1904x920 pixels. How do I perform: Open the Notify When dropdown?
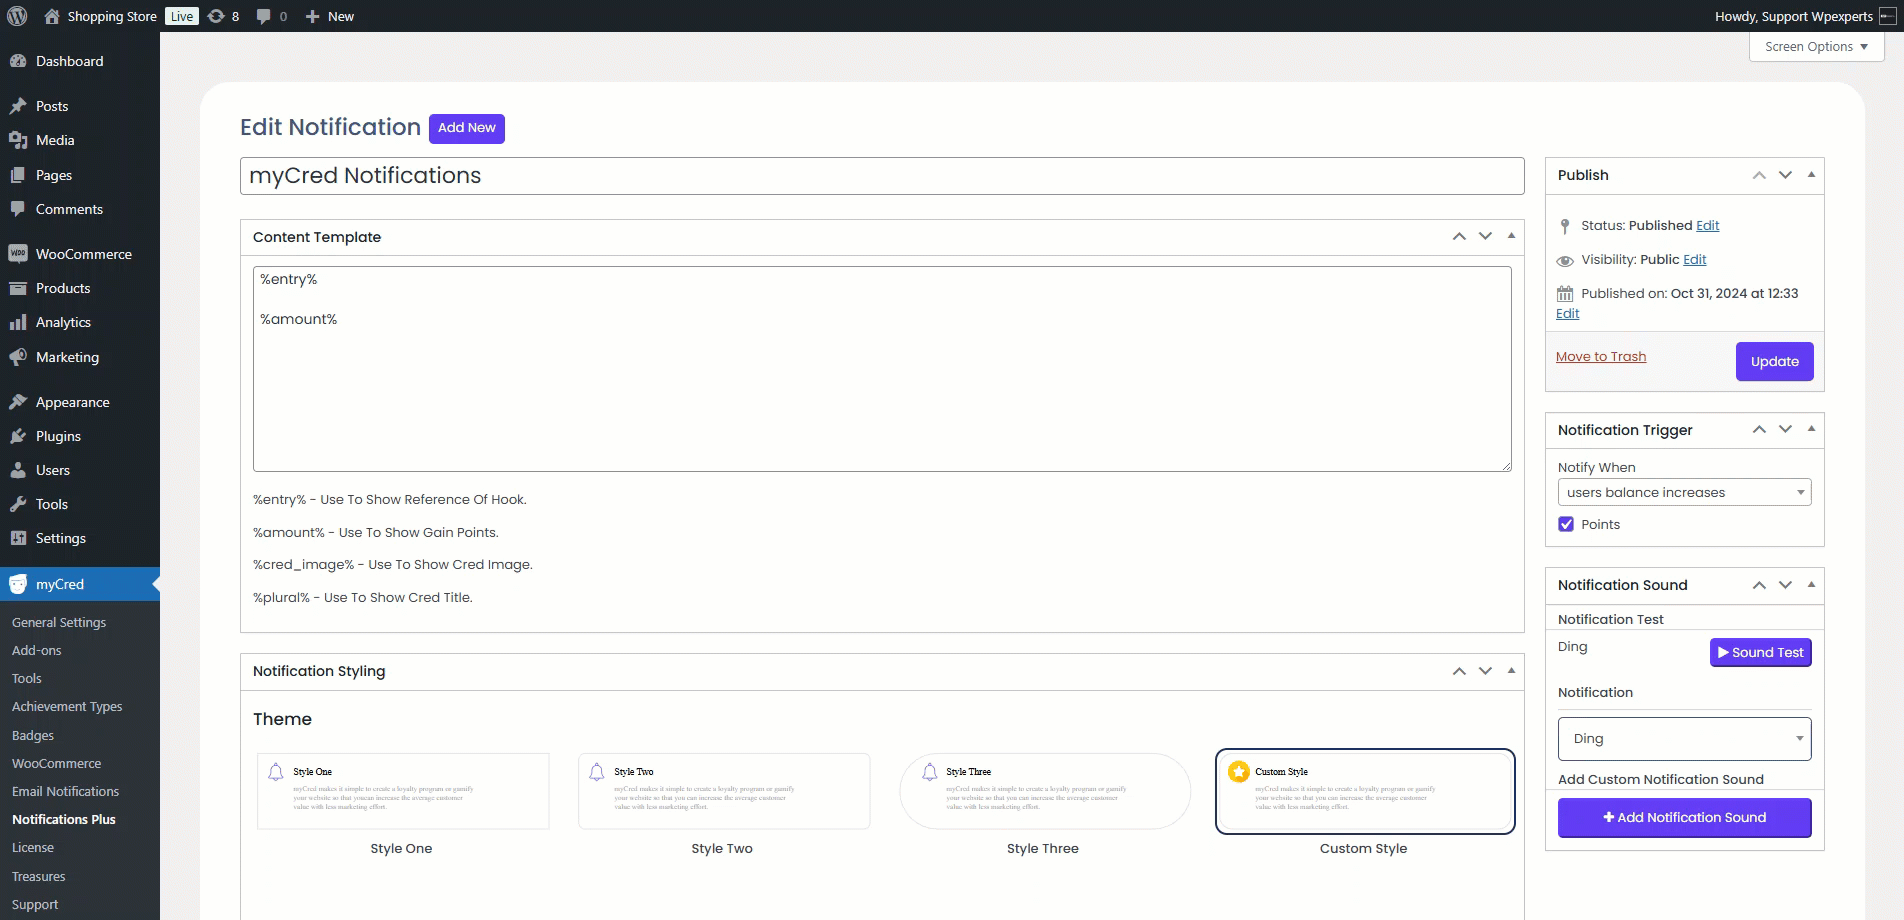1684,492
